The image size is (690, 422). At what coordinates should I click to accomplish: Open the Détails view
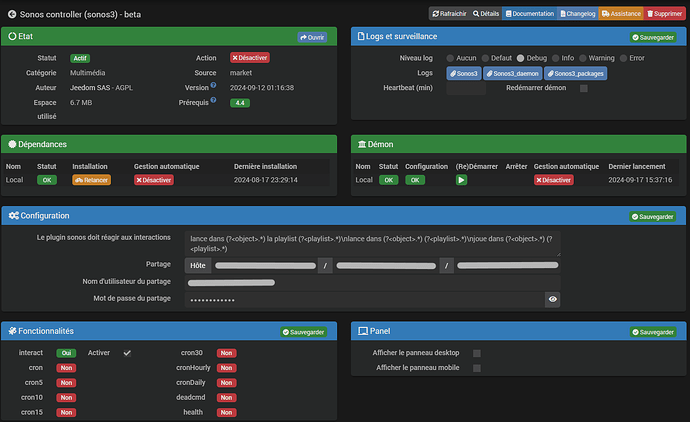click(x=486, y=14)
